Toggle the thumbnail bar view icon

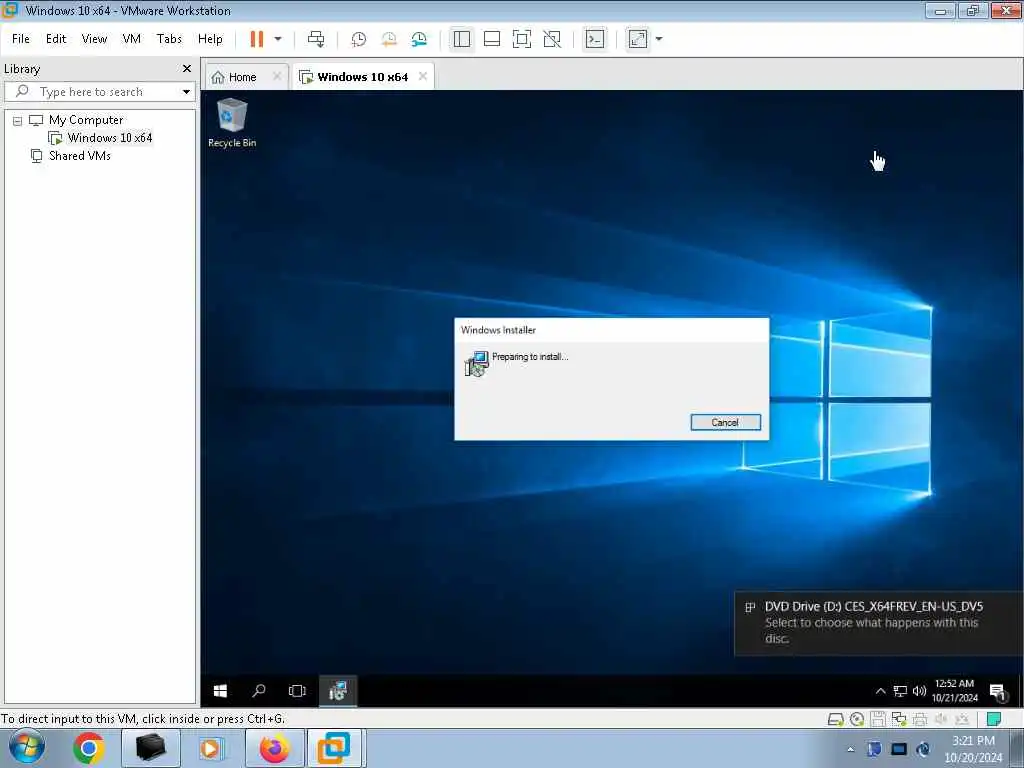[x=492, y=39]
